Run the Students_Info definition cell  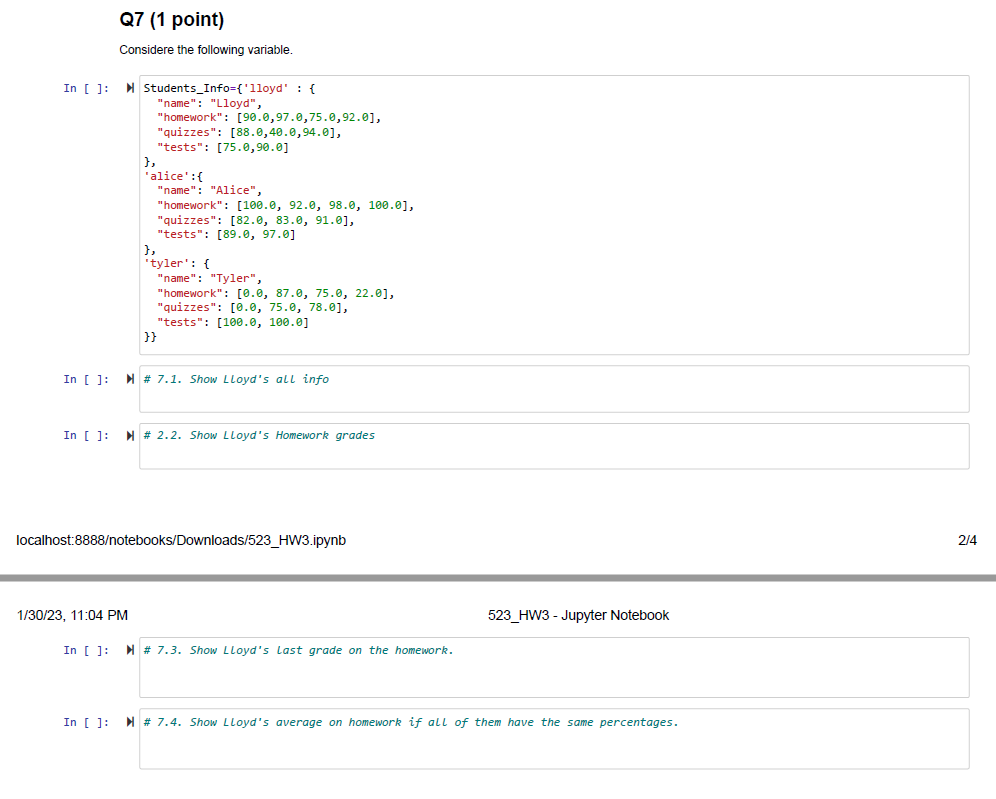[129, 87]
